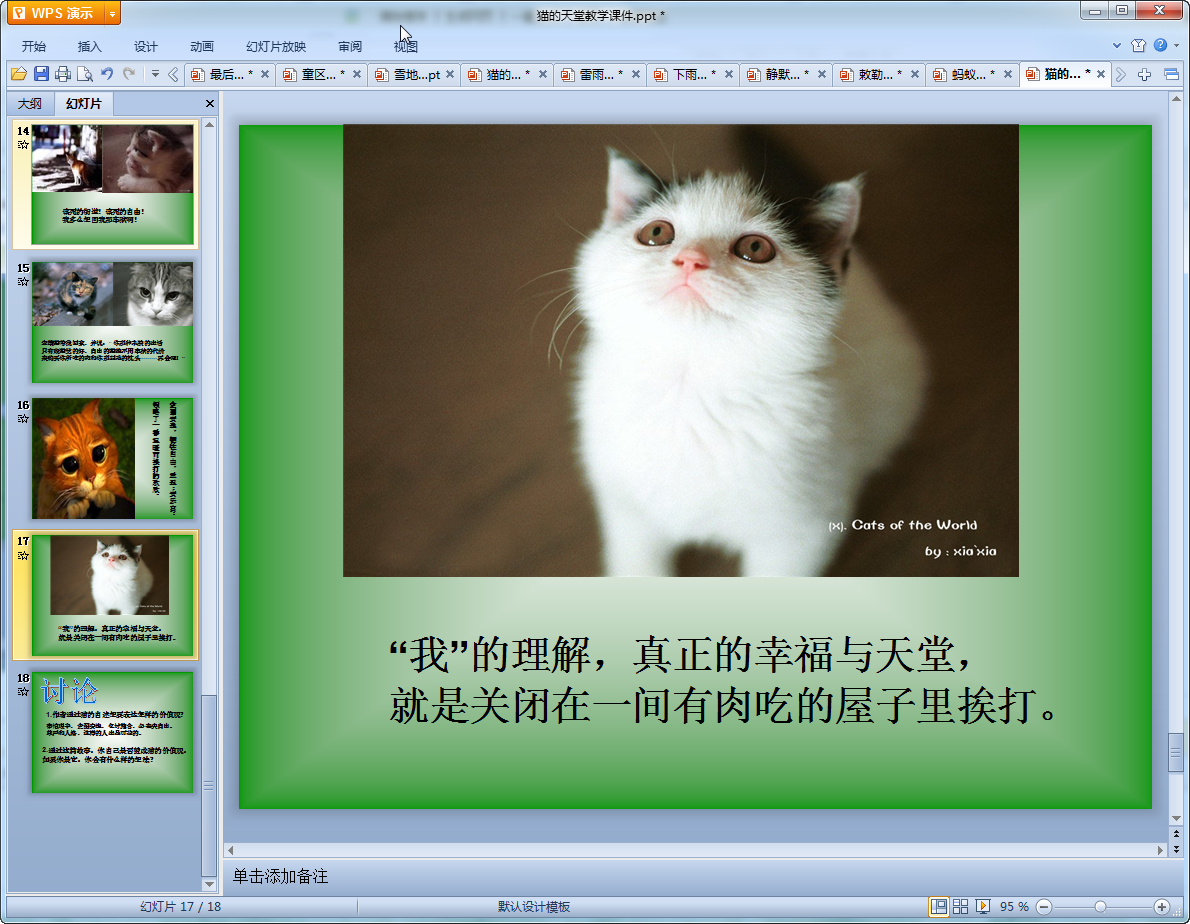The width and height of the screenshot is (1190, 924).
Task: Go to previous slide with double-up arrows
Action: [1176, 834]
